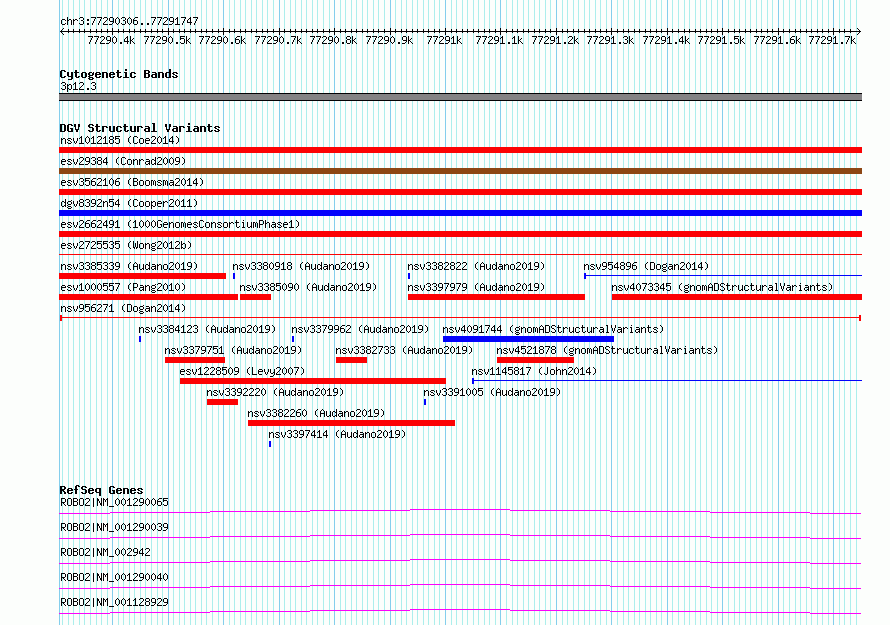Open esv3562106 (Boomsma2014) variant label

(132, 182)
